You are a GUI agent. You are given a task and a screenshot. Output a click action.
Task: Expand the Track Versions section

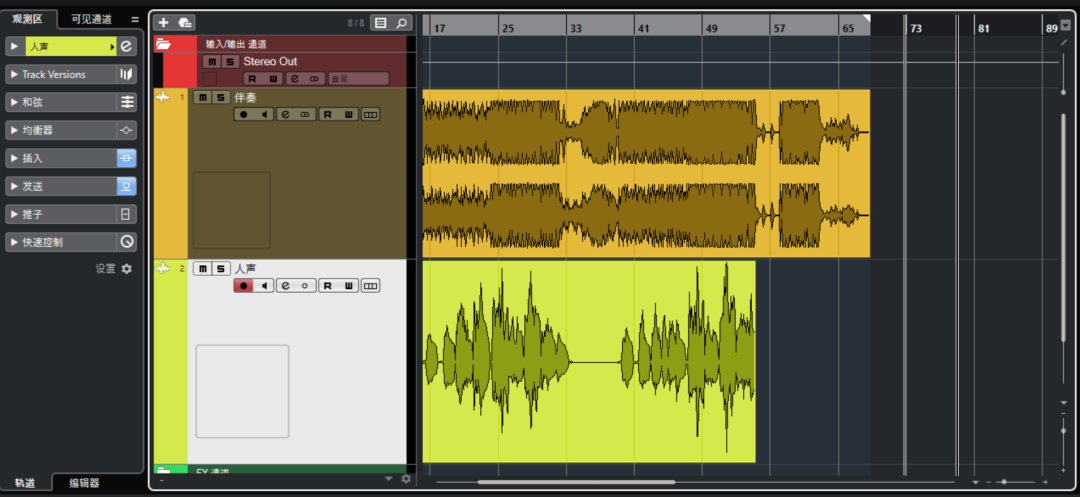(x=14, y=74)
